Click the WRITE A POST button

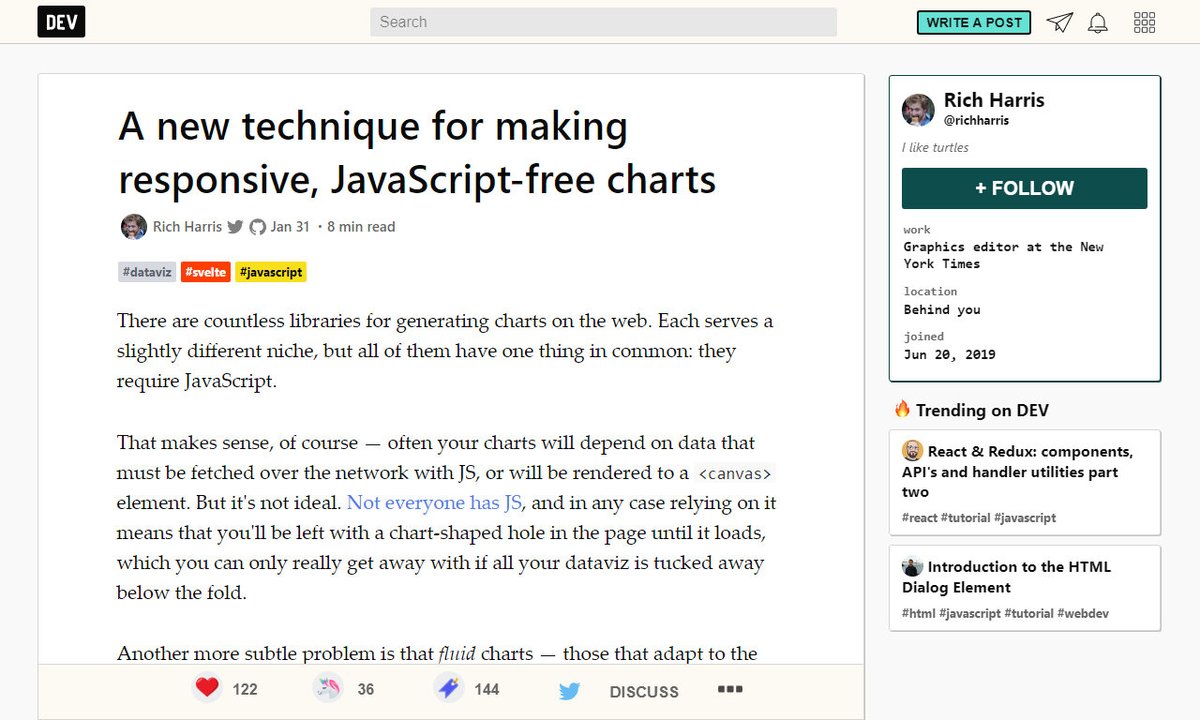pos(974,22)
